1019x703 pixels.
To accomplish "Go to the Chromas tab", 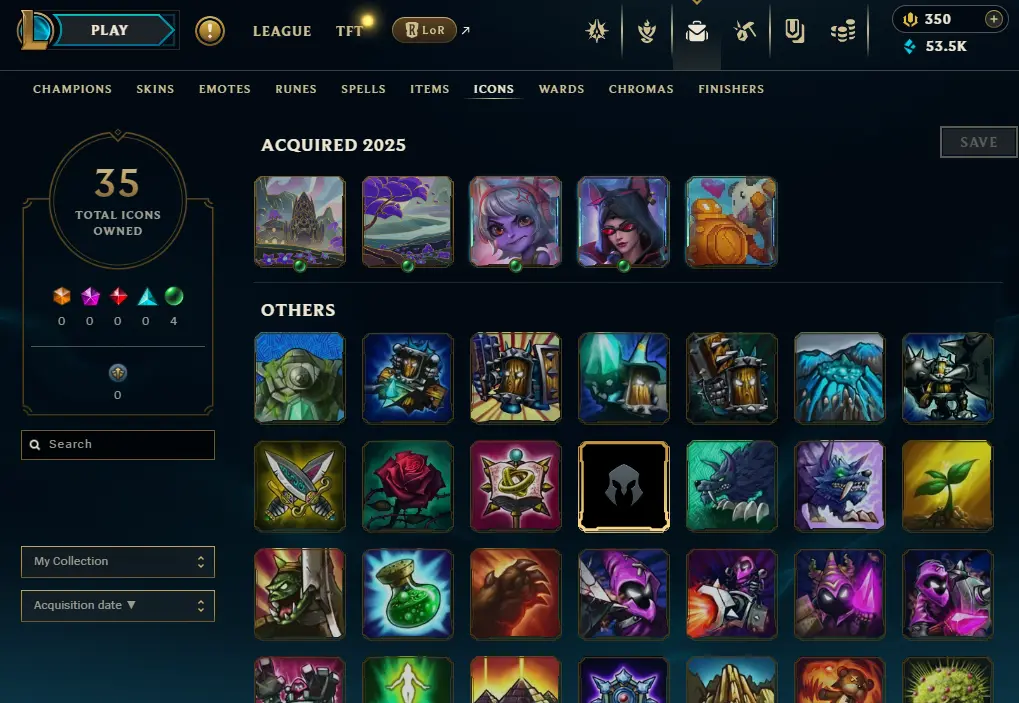I will [x=641, y=89].
